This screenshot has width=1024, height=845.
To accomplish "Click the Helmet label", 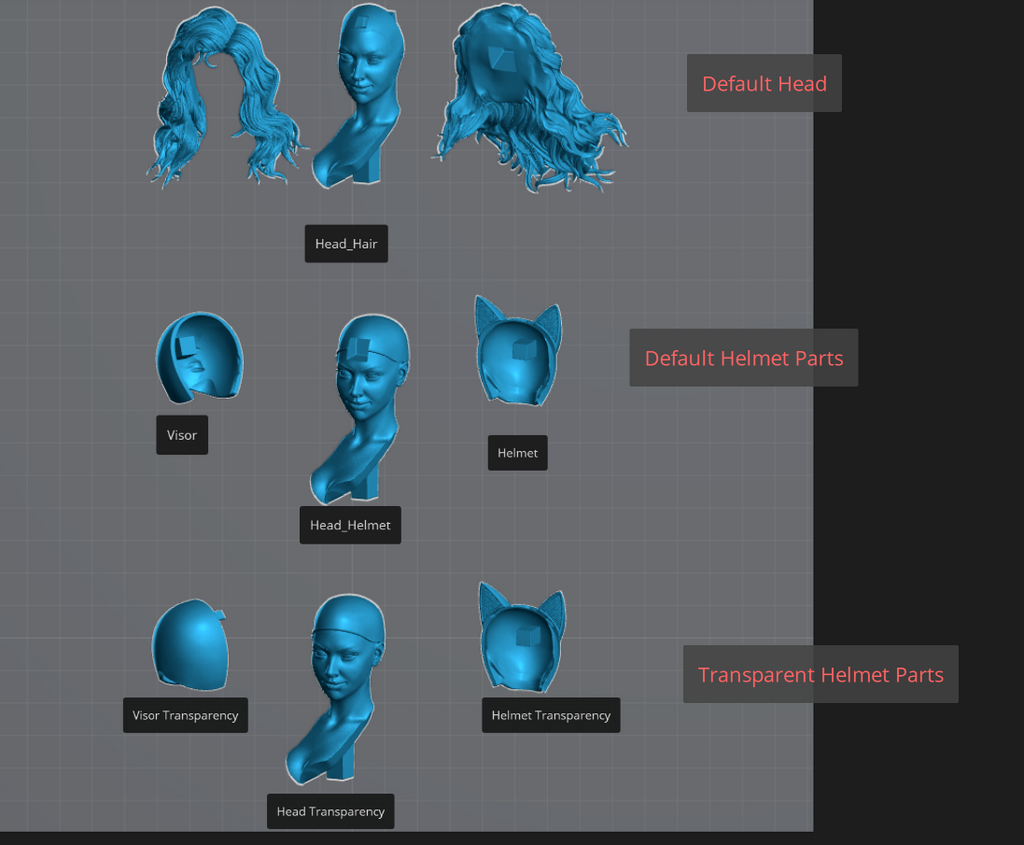I will click(x=517, y=453).
